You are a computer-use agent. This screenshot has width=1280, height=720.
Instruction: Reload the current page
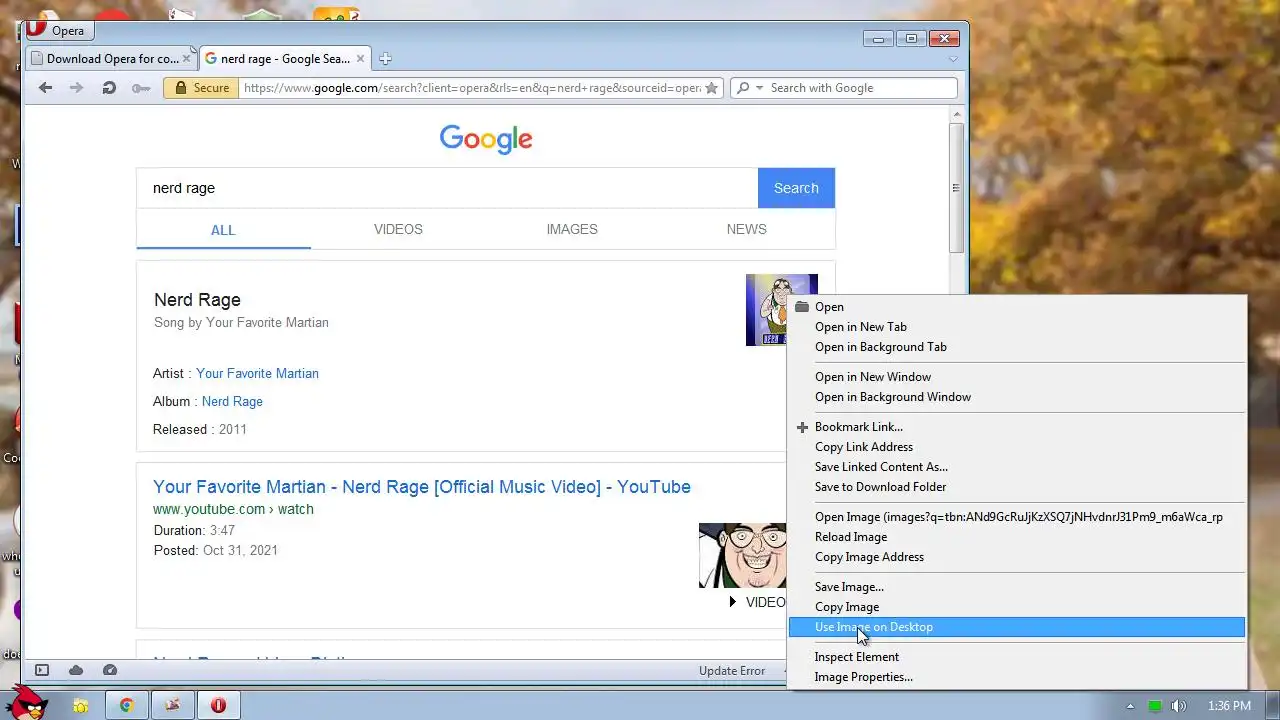pos(108,88)
